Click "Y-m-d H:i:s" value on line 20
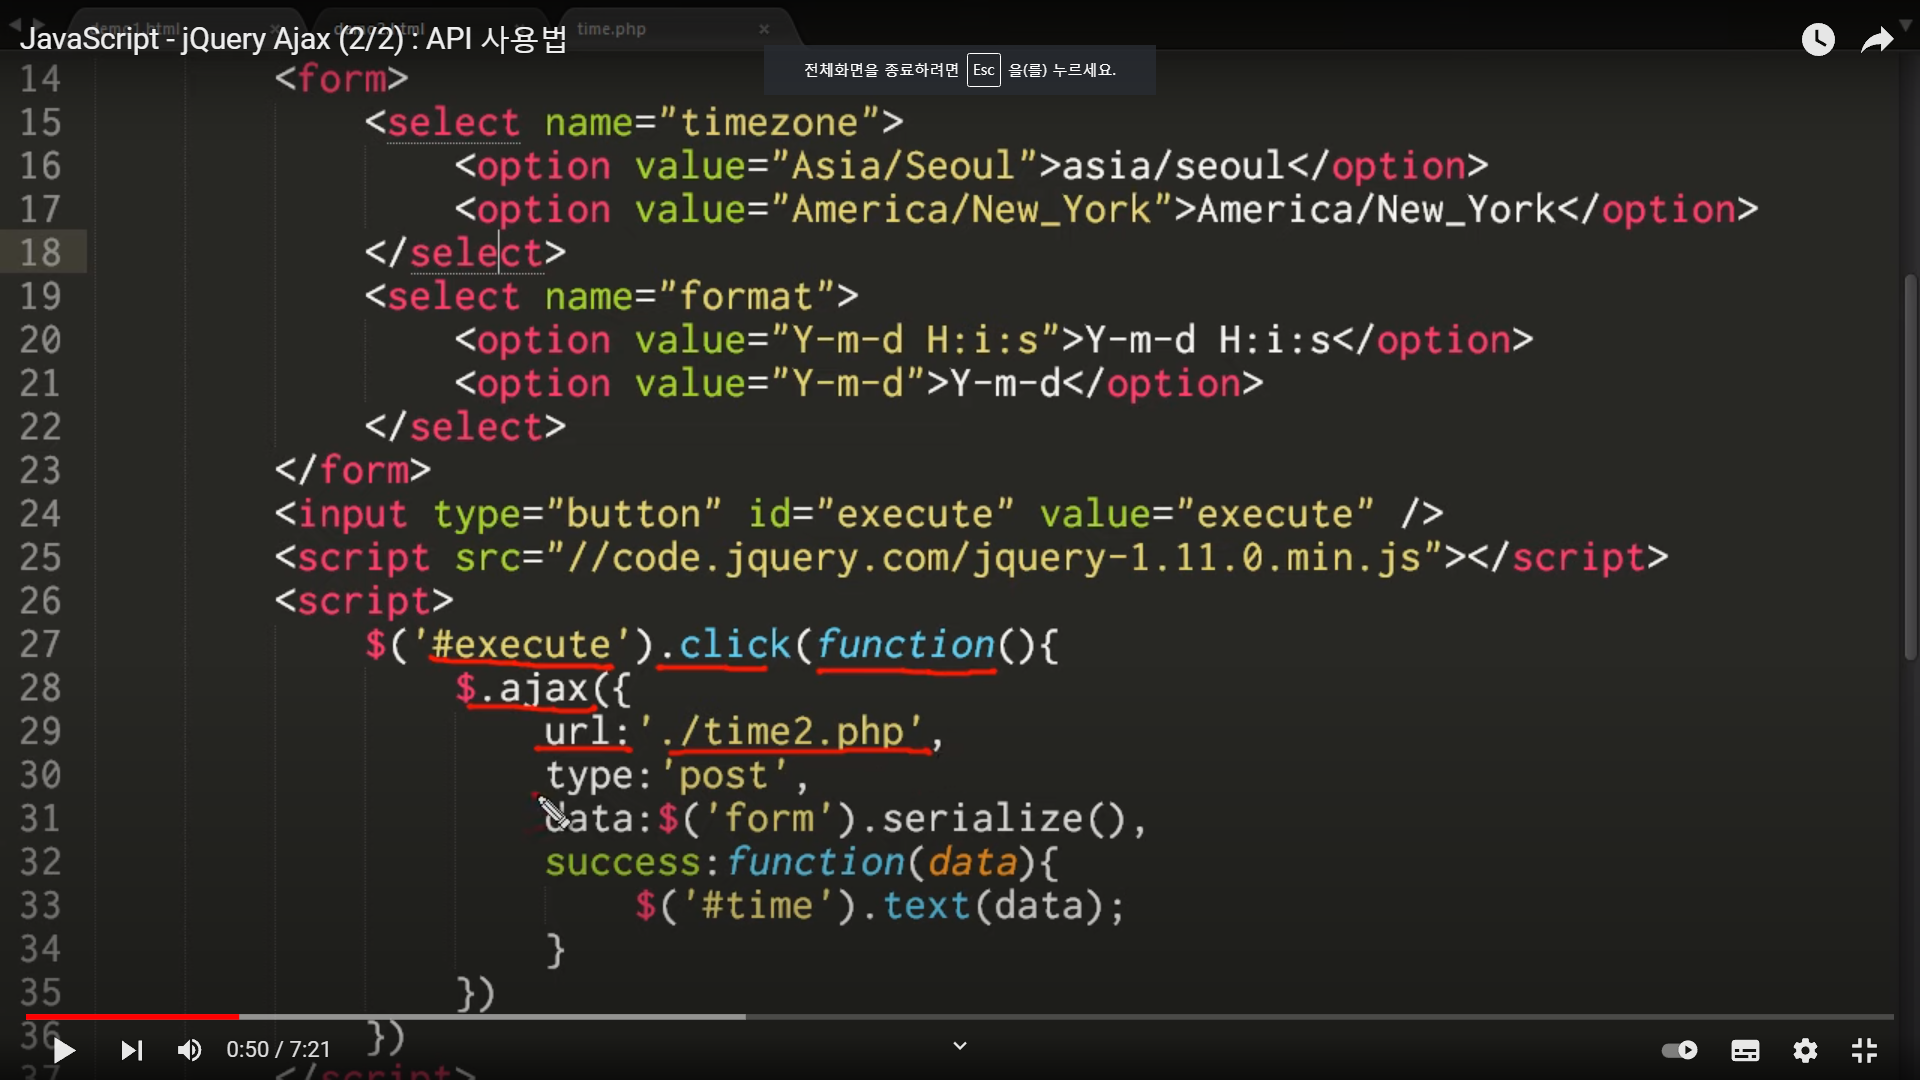This screenshot has width=1920, height=1080. pos(916,340)
